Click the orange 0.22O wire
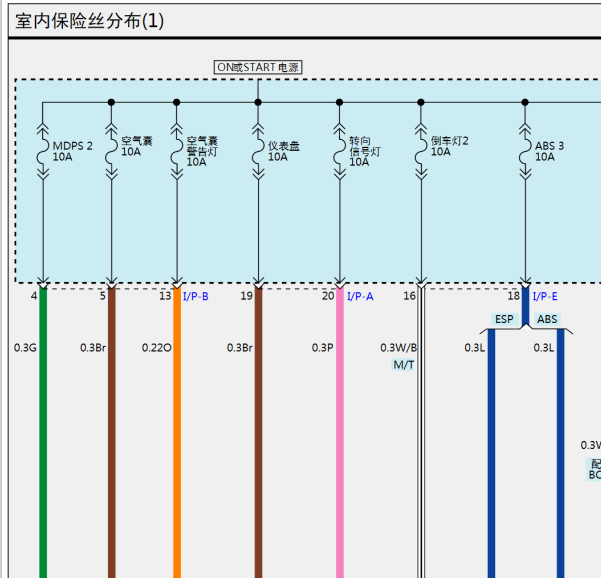601x578 pixels. (177, 432)
